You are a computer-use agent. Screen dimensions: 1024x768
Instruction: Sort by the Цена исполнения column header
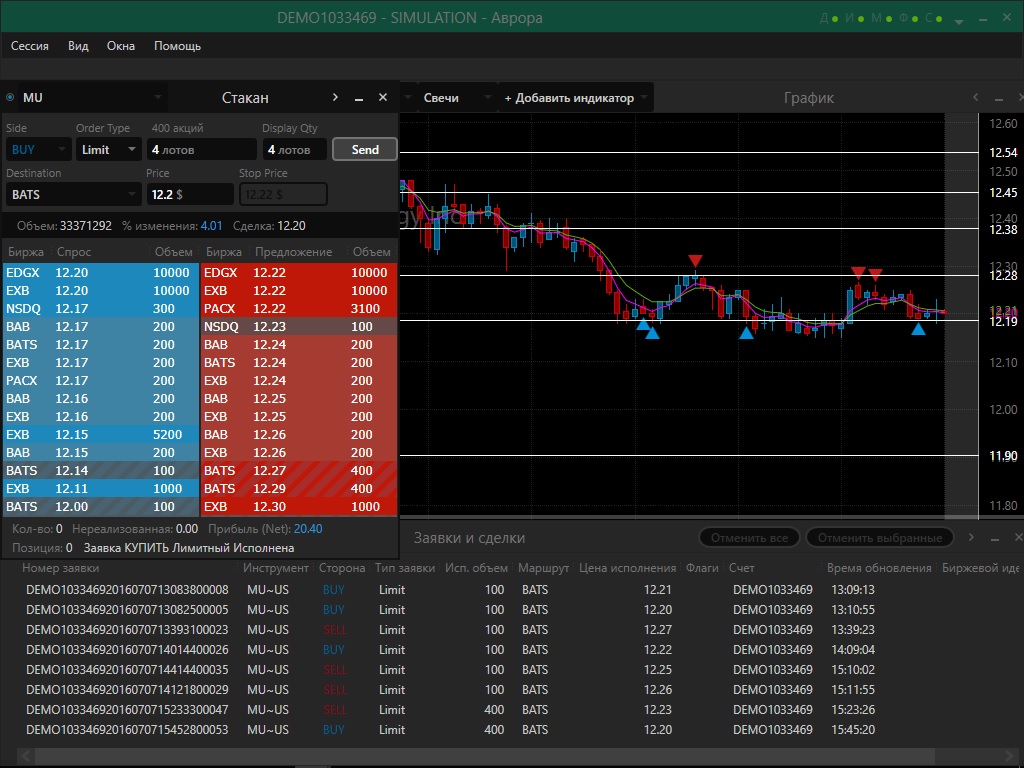click(x=628, y=568)
